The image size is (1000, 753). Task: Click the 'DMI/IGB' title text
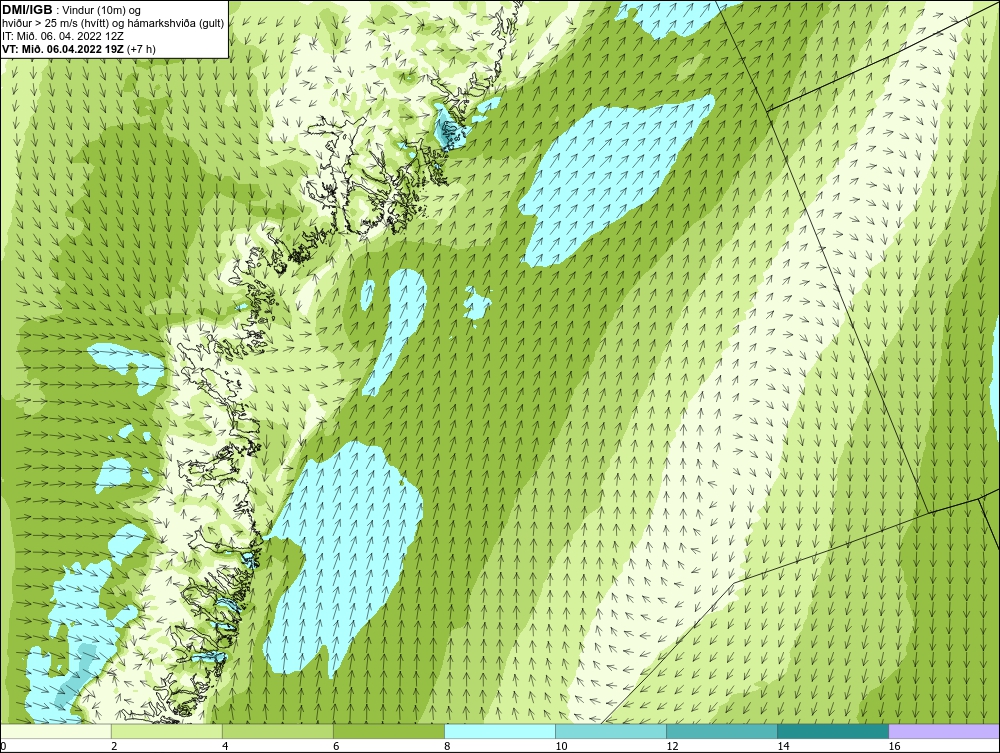click(x=27, y=10)
